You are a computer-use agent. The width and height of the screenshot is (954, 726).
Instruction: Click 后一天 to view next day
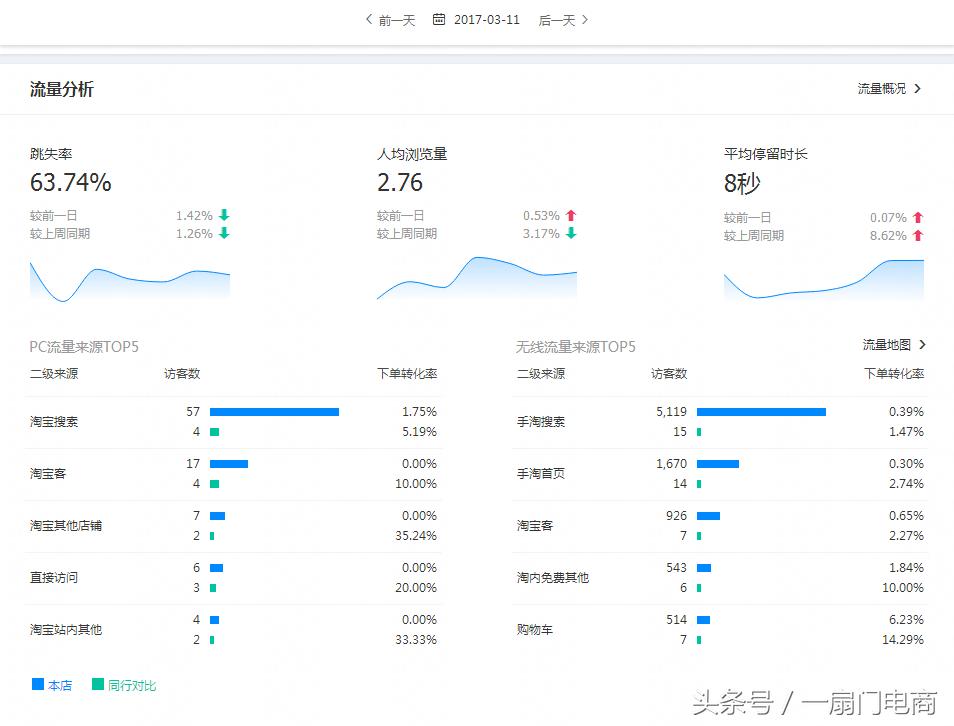pyautogui.click(x=559, y=19)
